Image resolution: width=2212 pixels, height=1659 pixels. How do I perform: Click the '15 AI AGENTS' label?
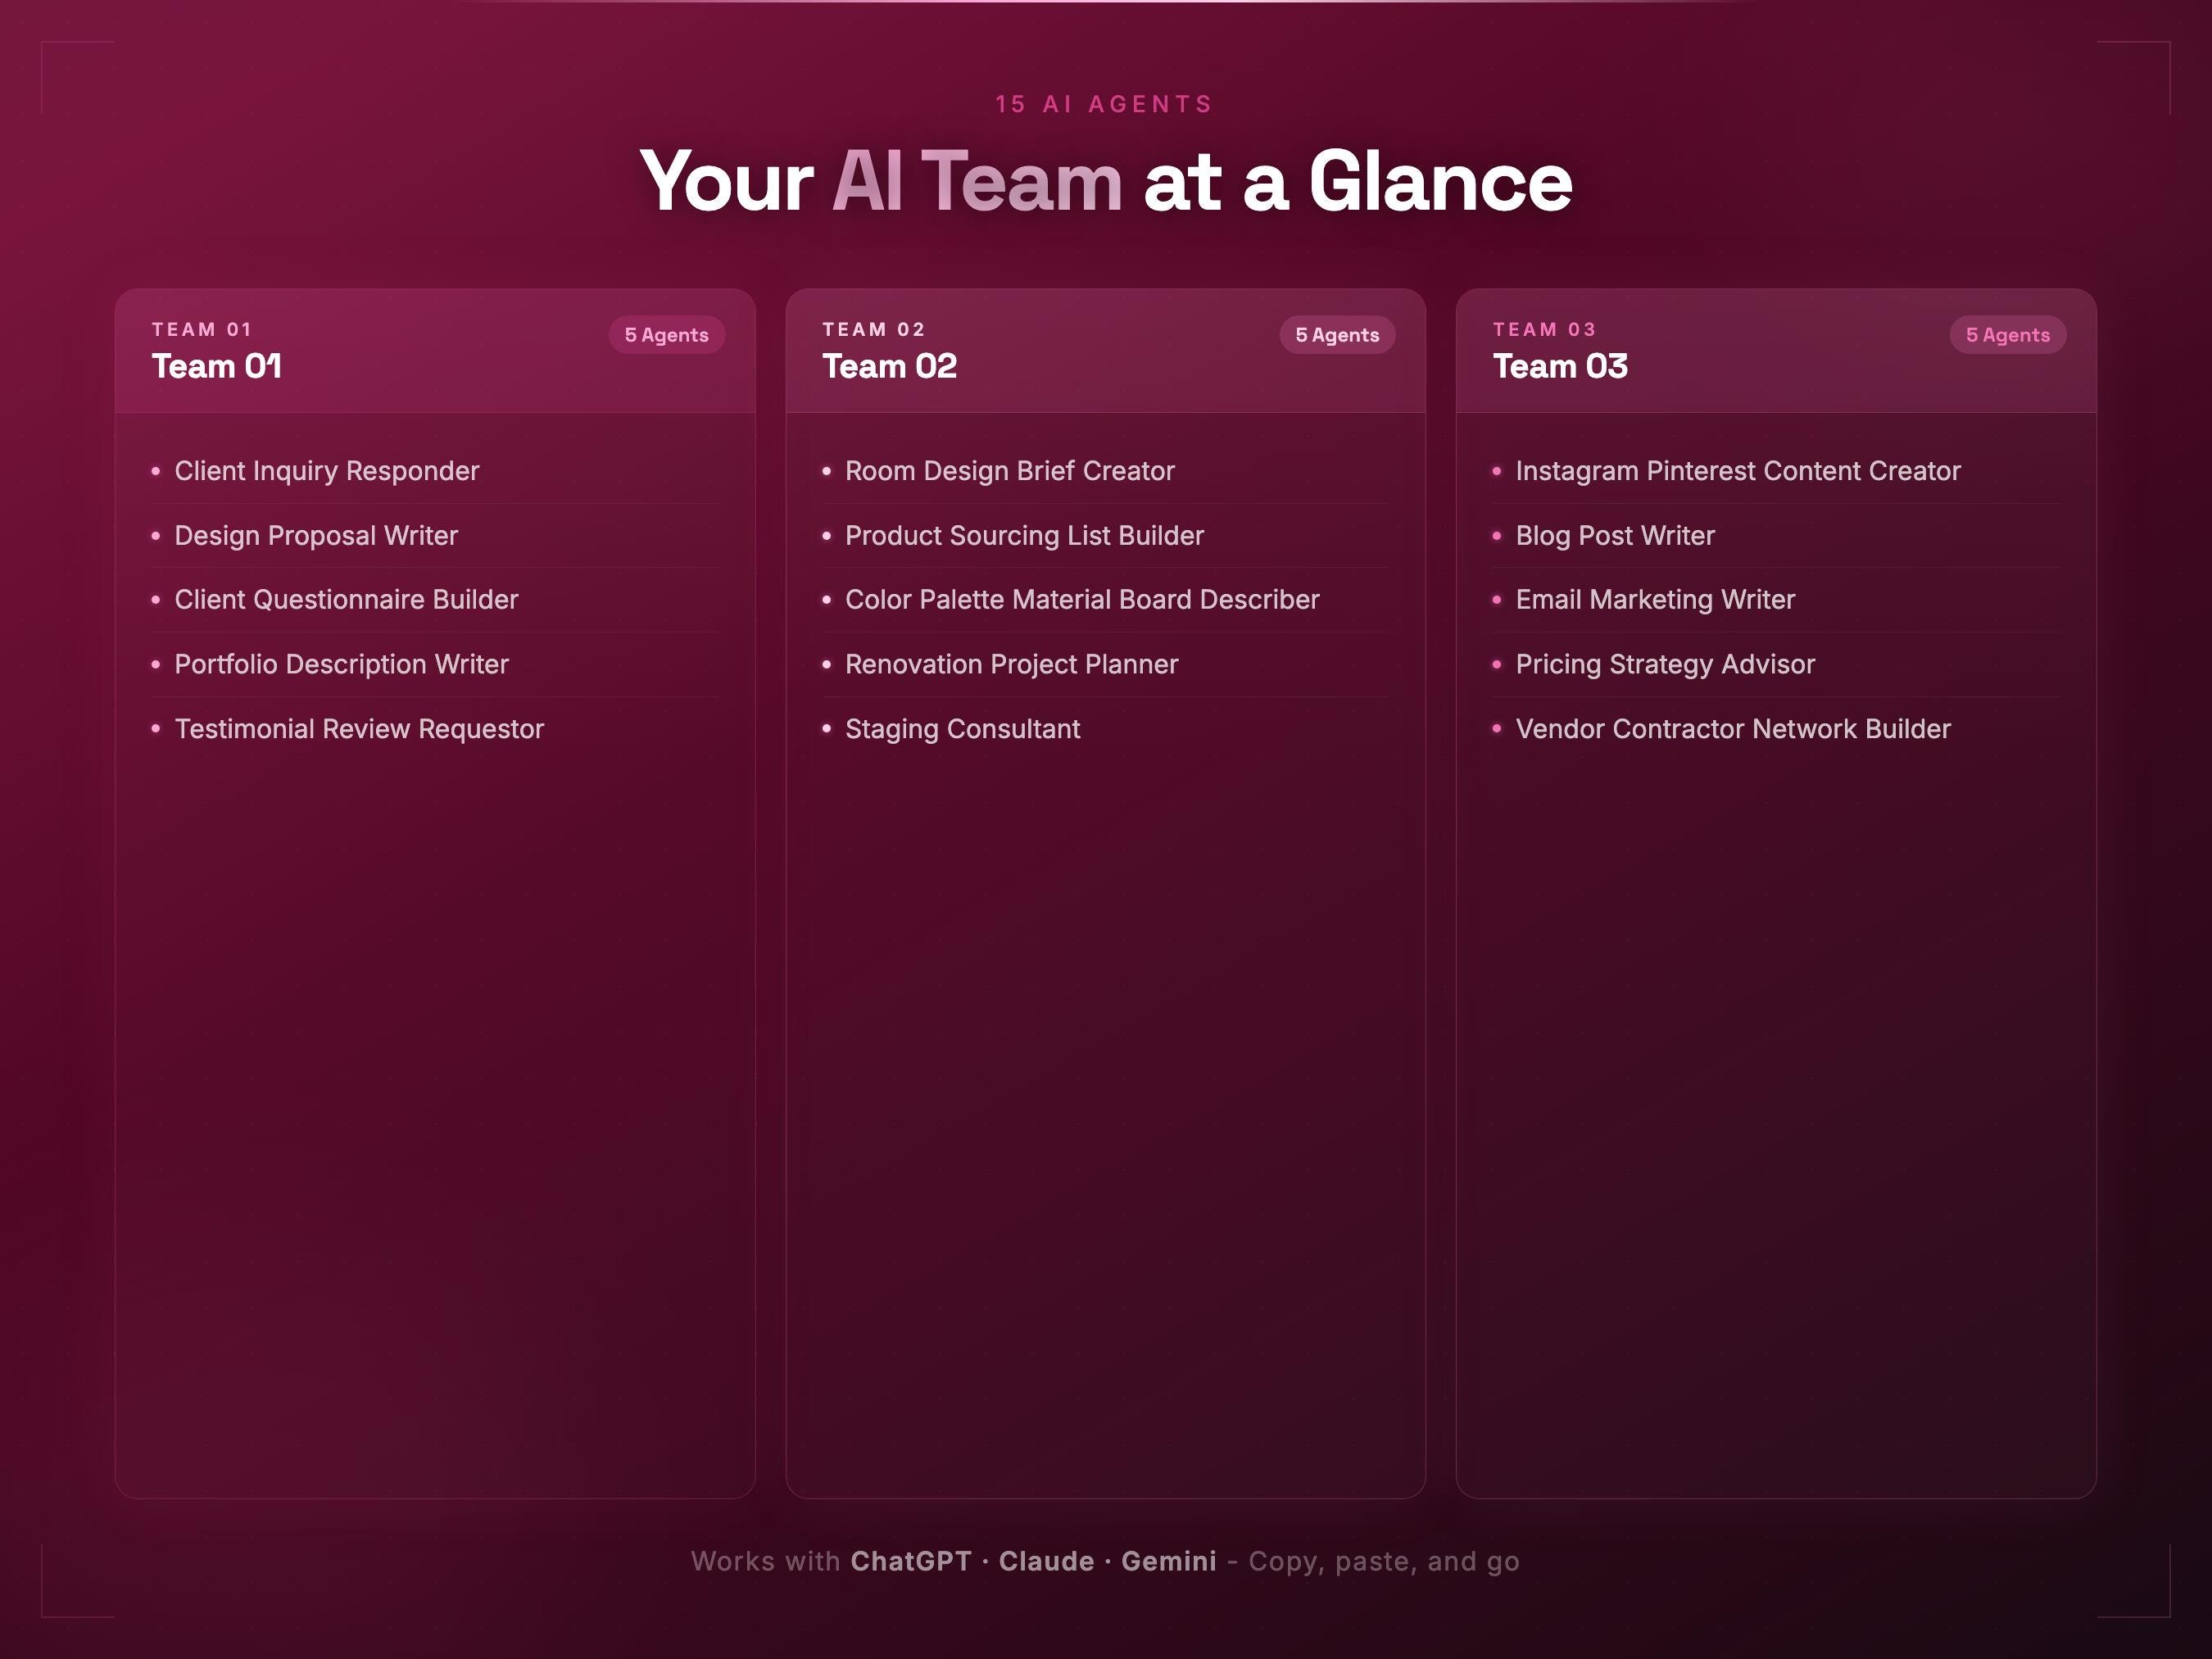point(1105,104)
